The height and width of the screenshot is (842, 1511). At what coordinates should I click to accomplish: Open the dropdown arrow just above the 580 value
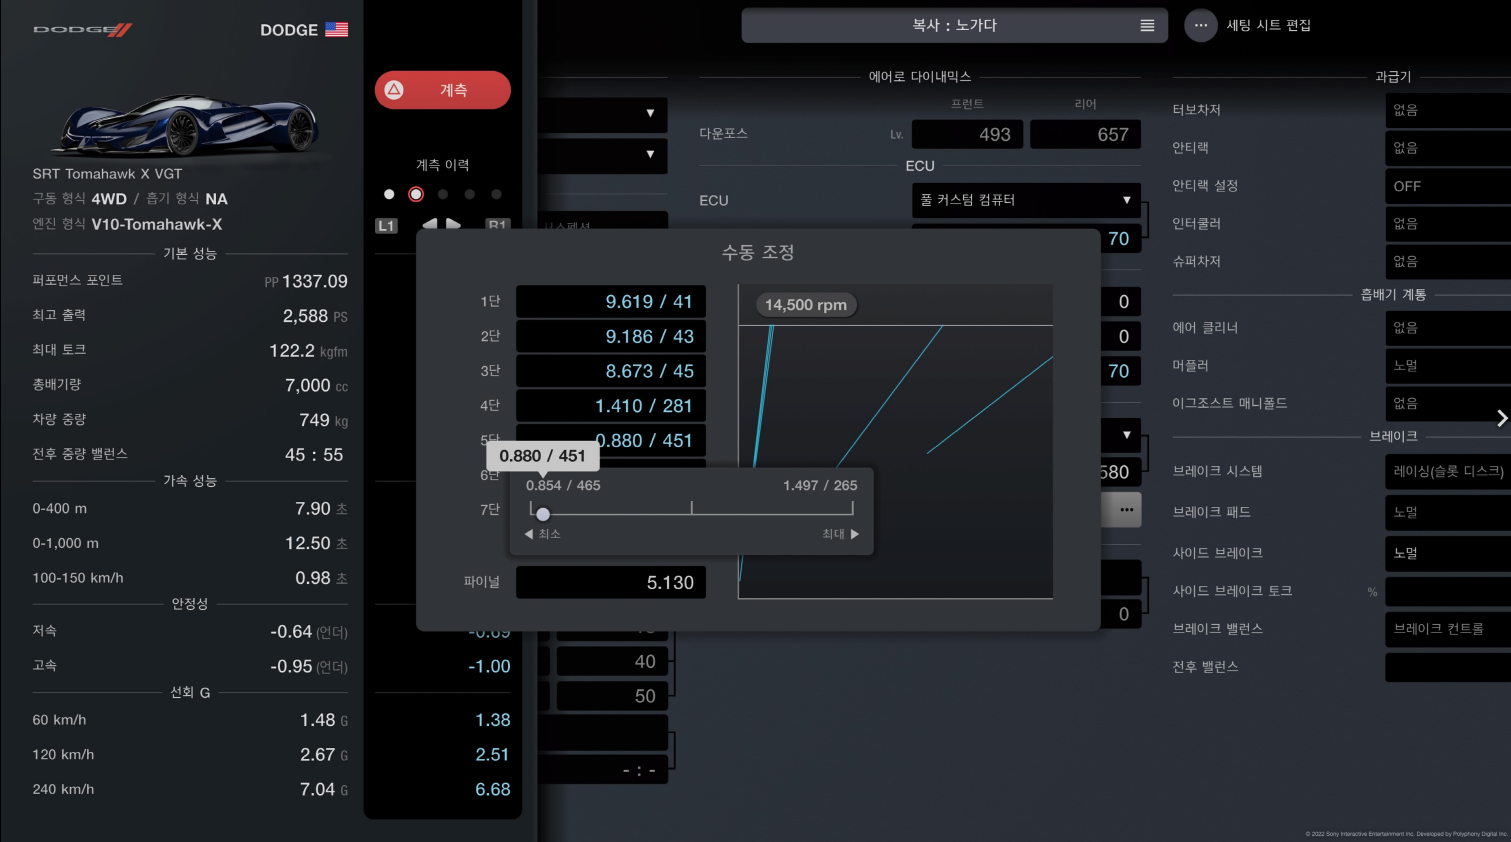pos(1126,435)
